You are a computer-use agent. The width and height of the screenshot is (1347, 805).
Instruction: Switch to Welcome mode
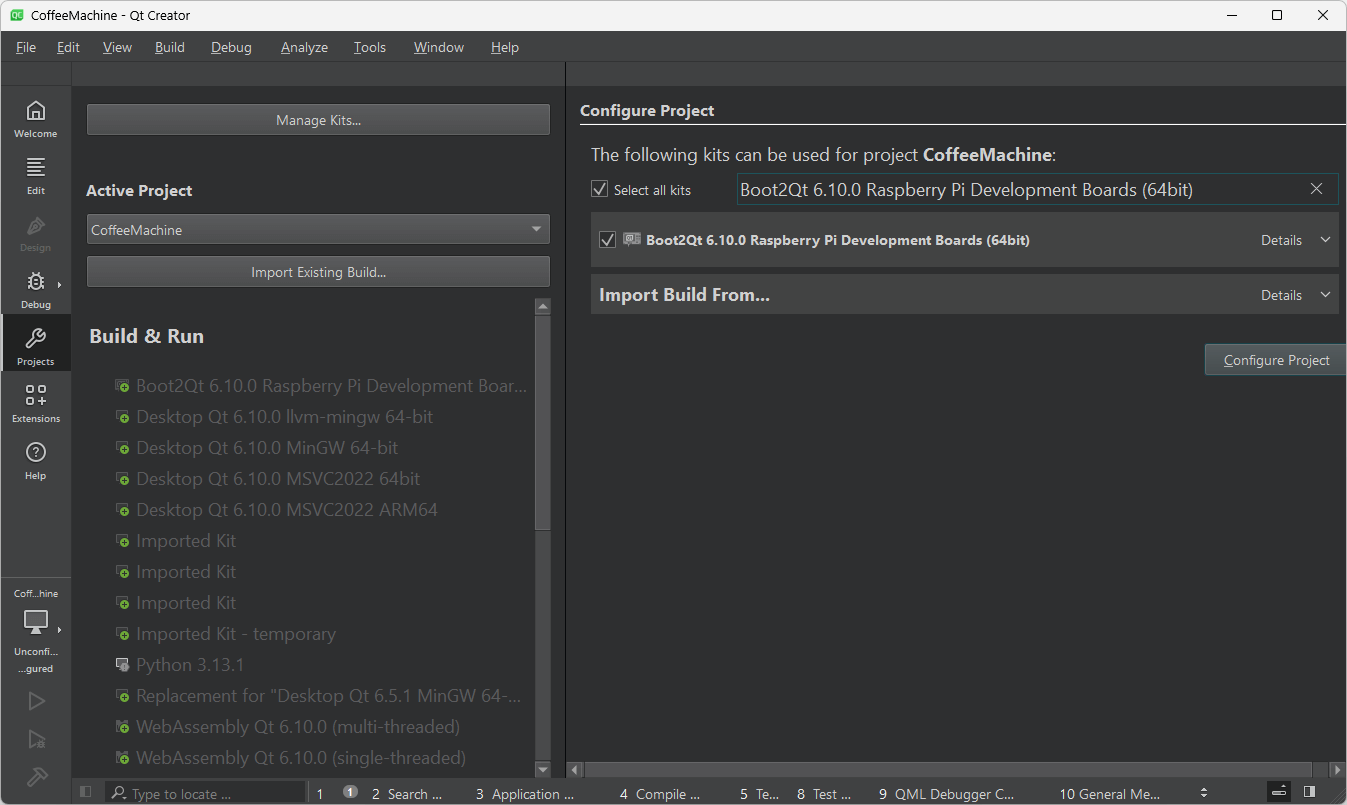pos(36,117)
